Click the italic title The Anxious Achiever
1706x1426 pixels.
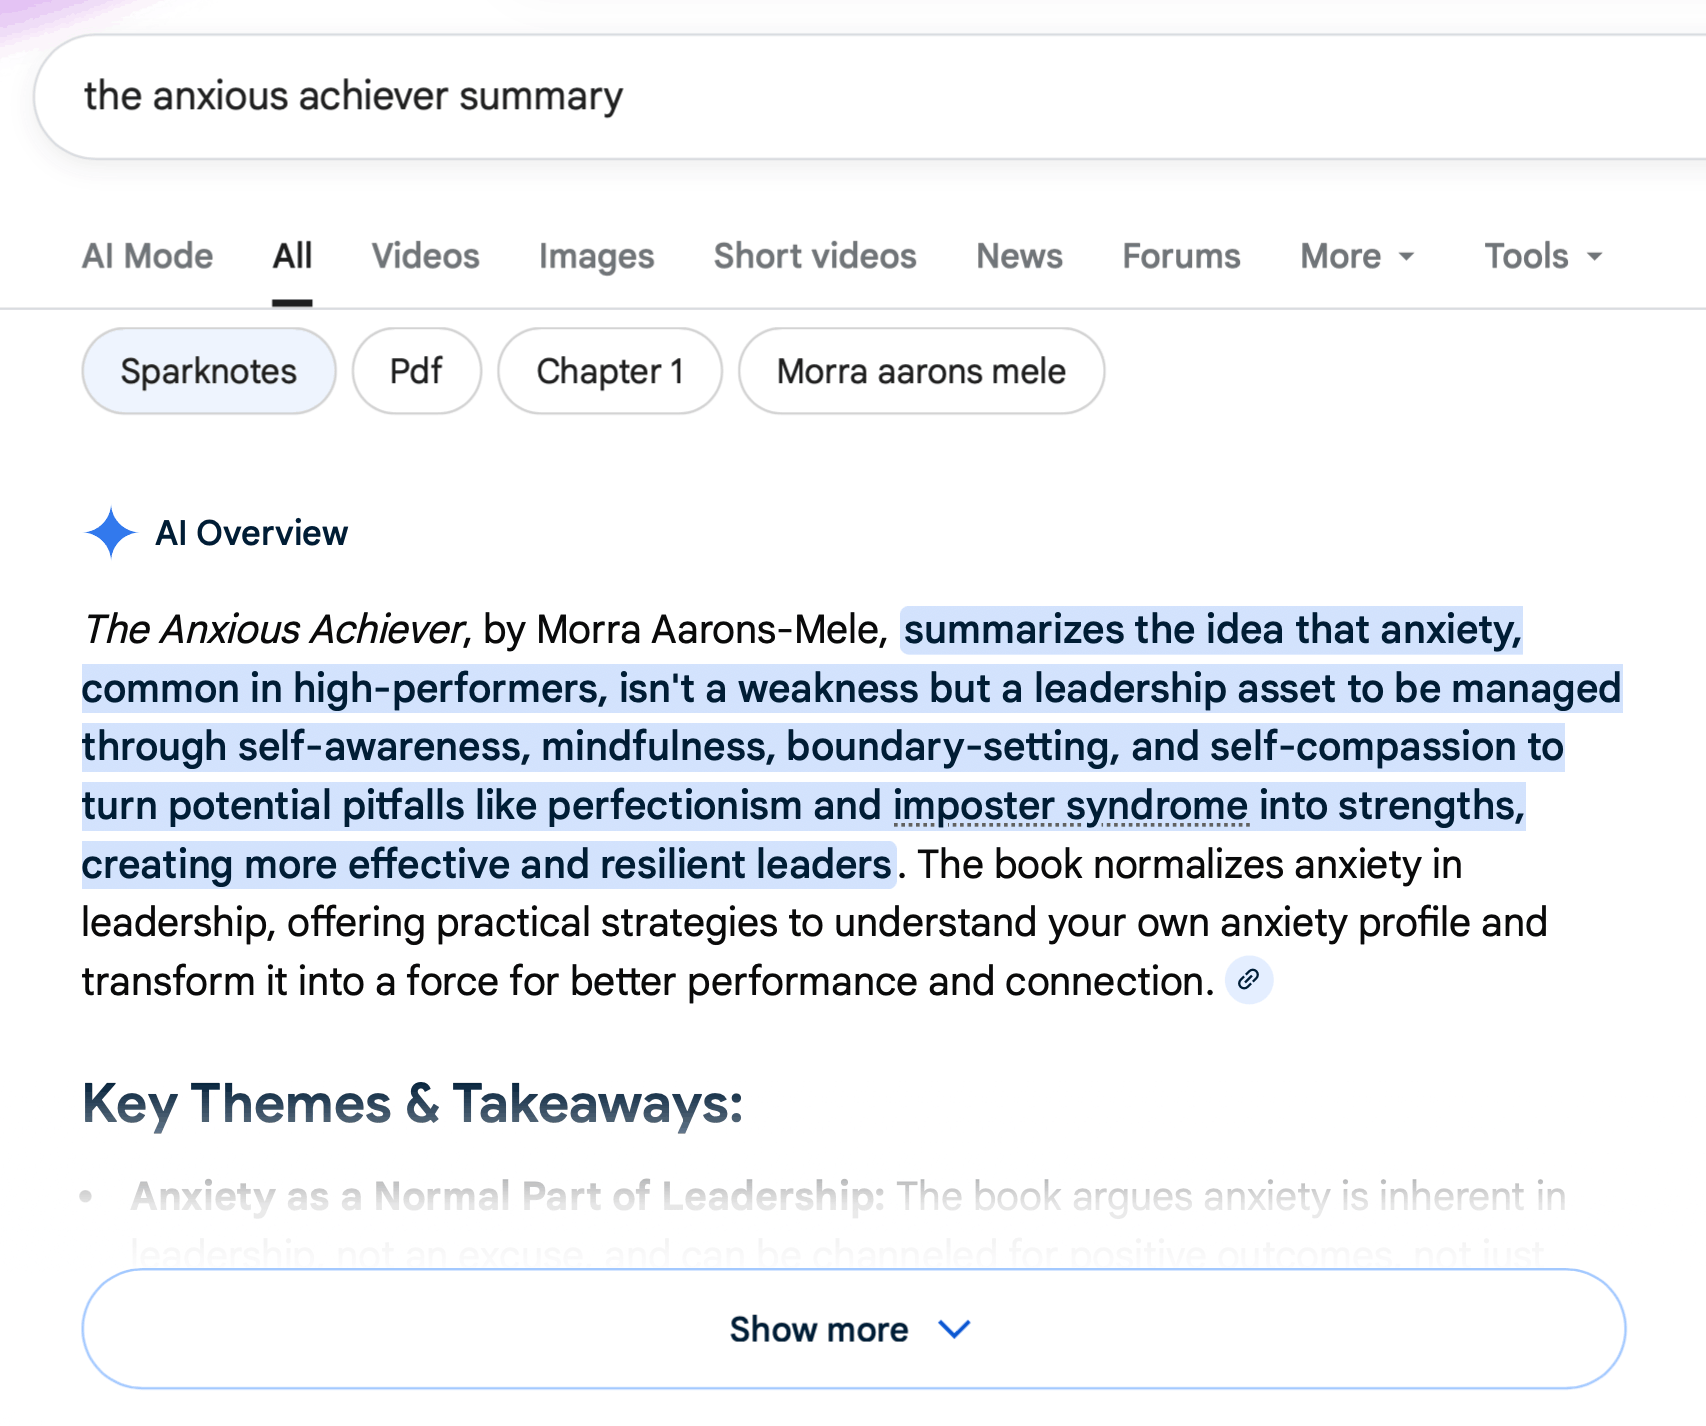click(x=274, y=630)
